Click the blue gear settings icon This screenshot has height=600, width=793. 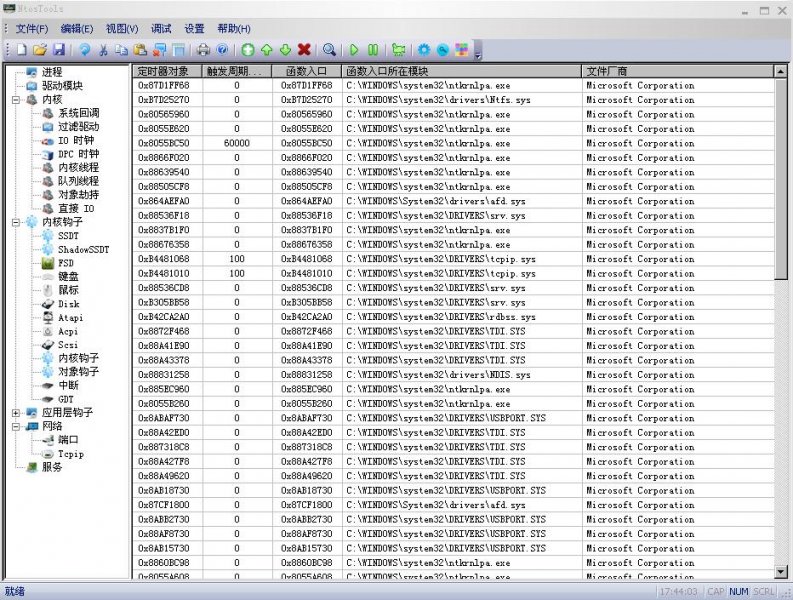[424, 50]
